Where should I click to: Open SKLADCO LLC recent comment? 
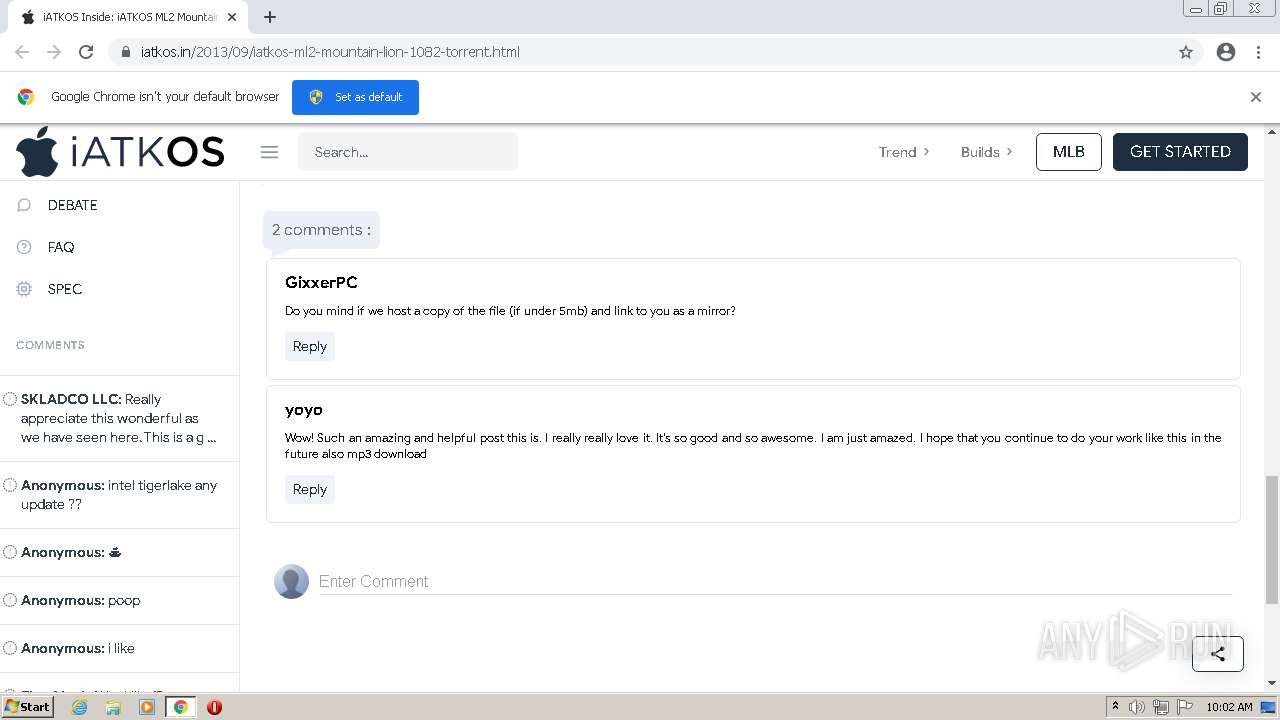click(119, 418)
